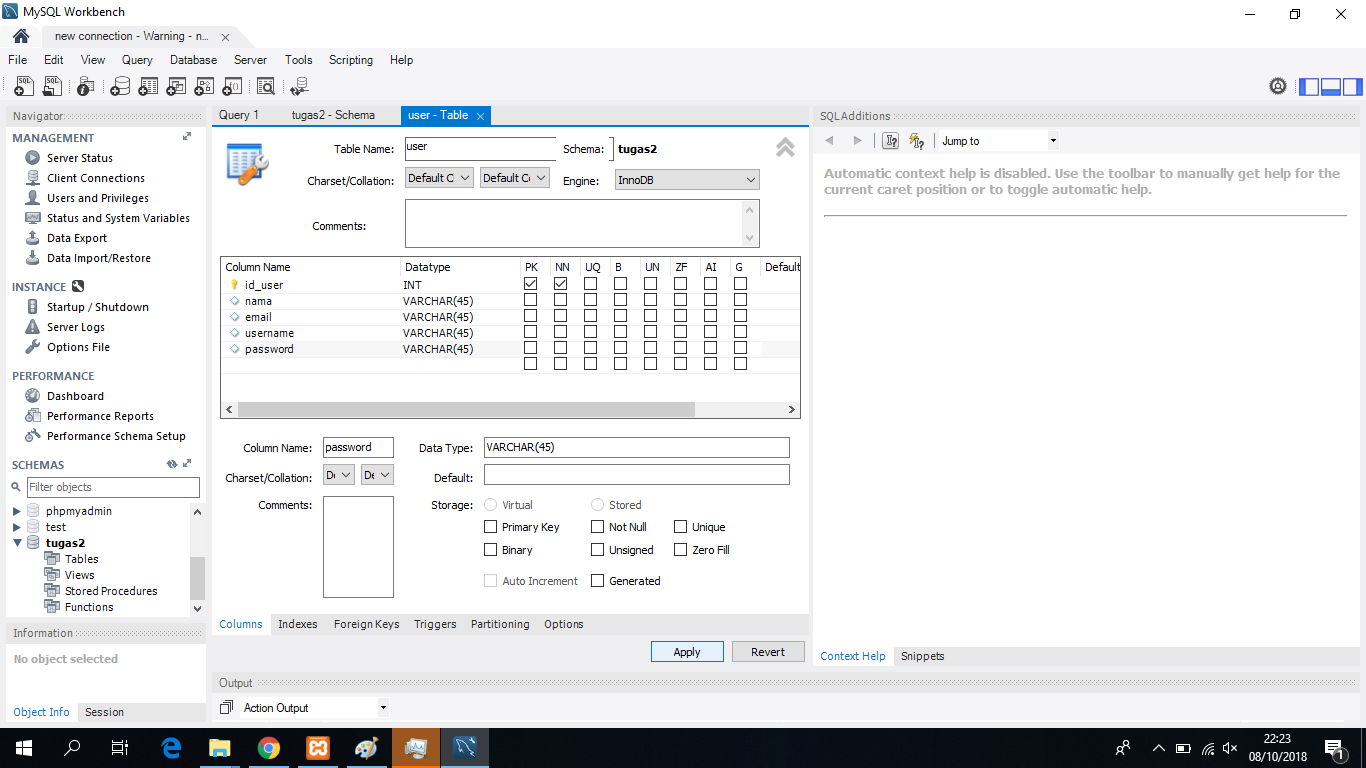Open the inspector for selected object
The image size is (1366, 768).
click(x=86, y=86)
